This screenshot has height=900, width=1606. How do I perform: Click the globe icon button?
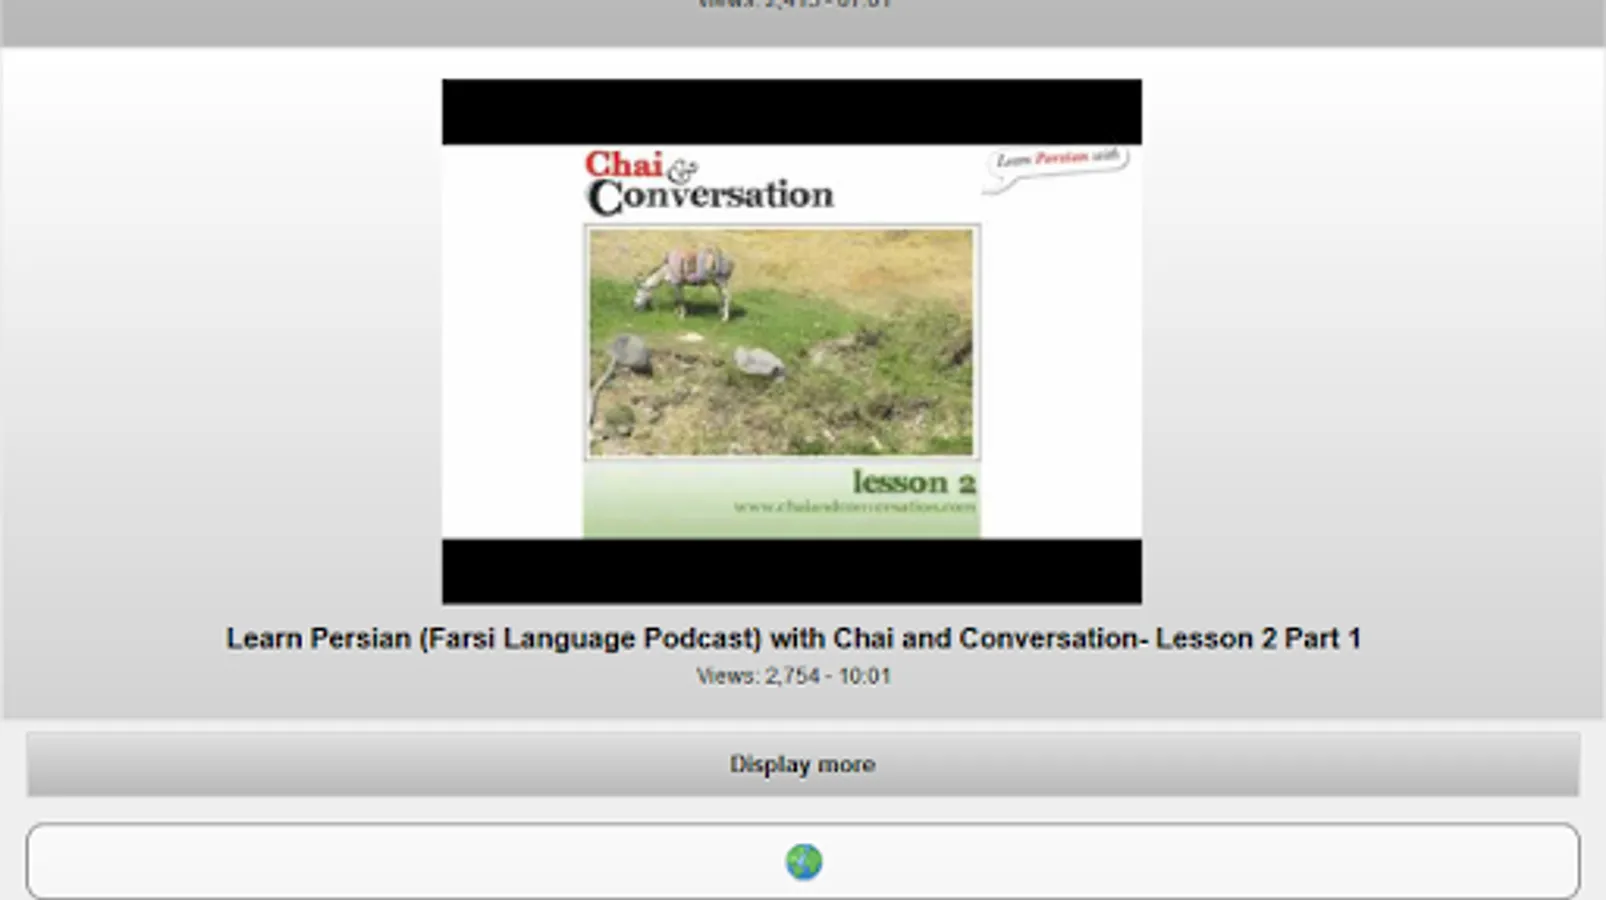point(803,861)
